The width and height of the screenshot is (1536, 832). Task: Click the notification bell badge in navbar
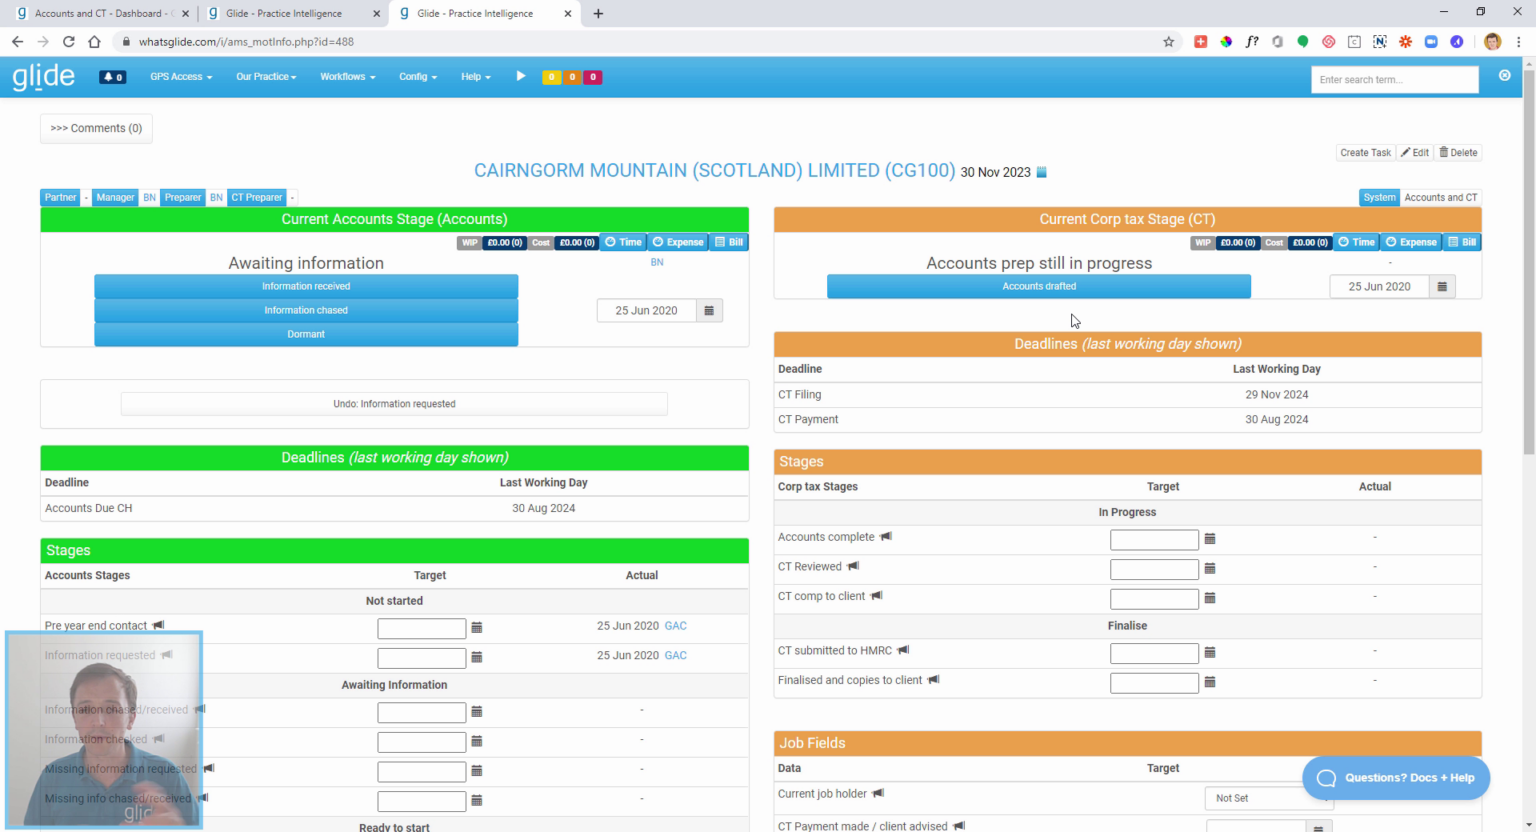pyautogui.click(x=113, y=77)
